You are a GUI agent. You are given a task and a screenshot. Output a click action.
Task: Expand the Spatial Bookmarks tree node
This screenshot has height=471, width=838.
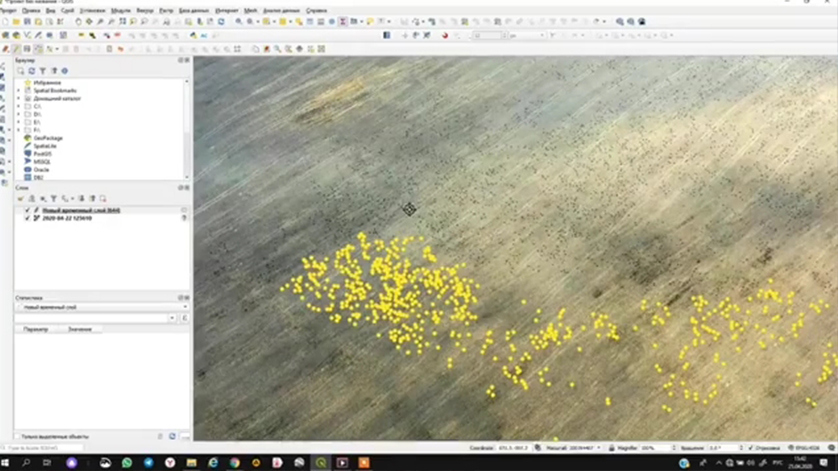[x=19, y=90]
